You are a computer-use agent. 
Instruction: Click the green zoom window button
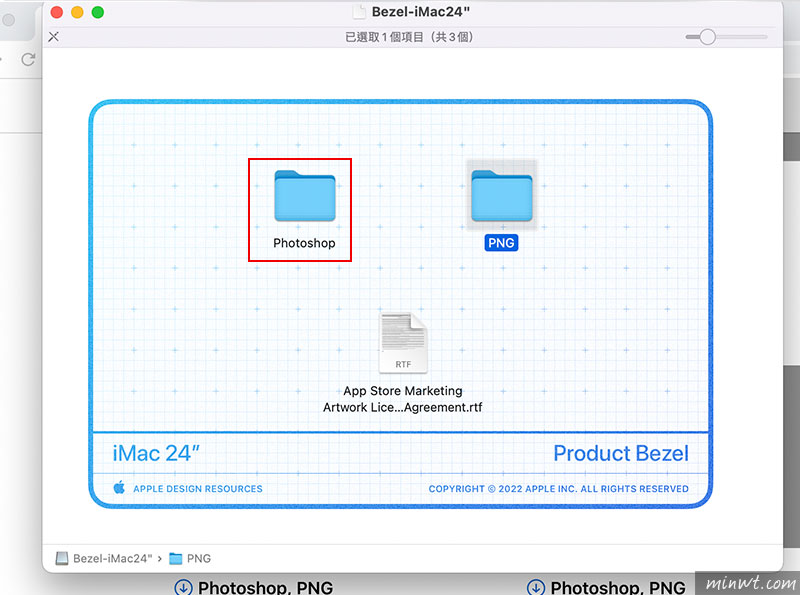pyautogui.click(x=97, y=12)
